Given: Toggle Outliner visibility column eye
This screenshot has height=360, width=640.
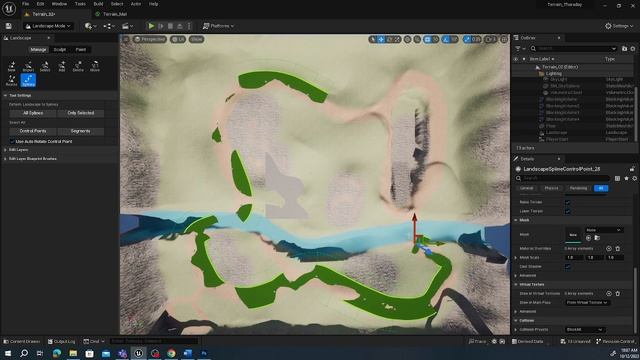Looking at the screenshot, I should (516, 59).
